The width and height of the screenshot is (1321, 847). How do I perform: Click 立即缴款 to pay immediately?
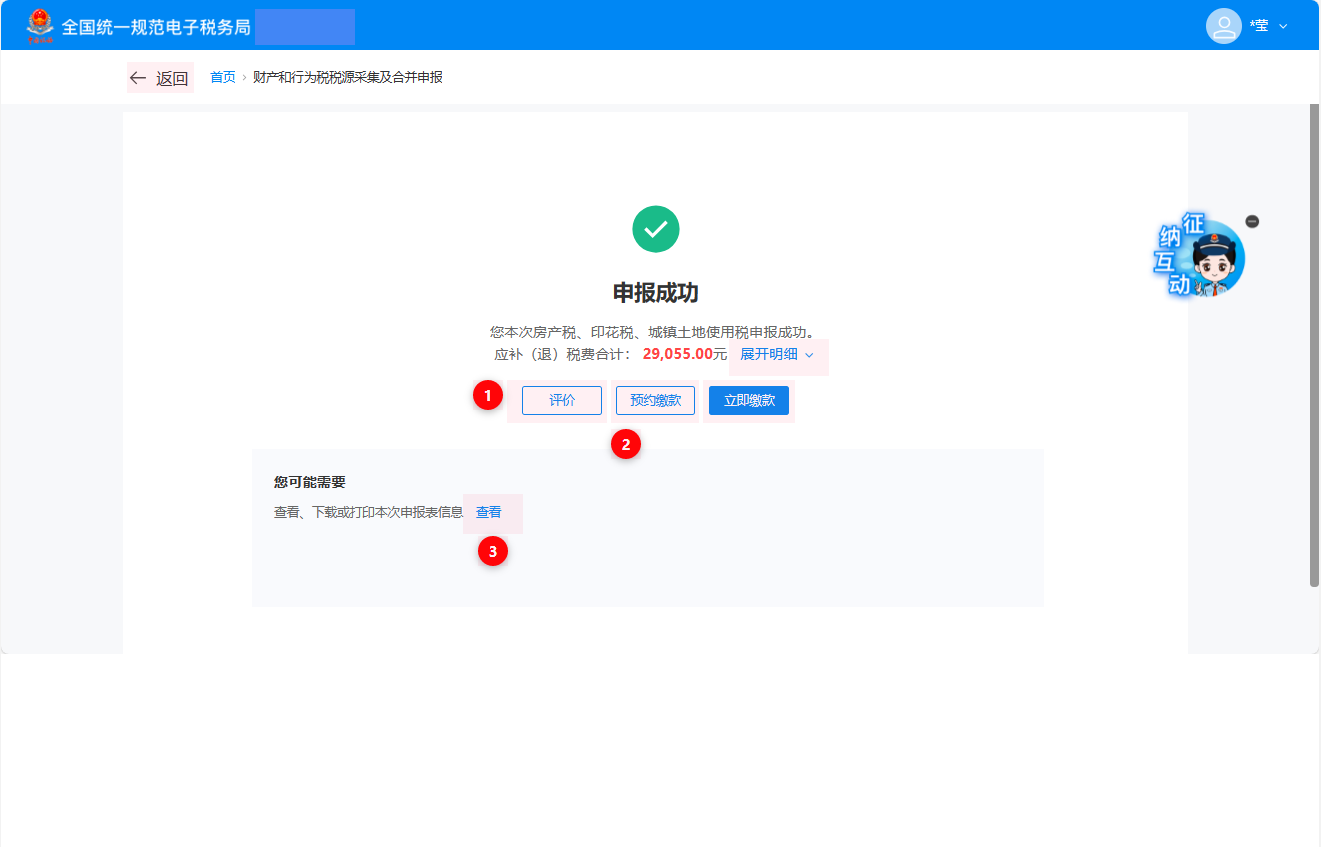point(748,400)
